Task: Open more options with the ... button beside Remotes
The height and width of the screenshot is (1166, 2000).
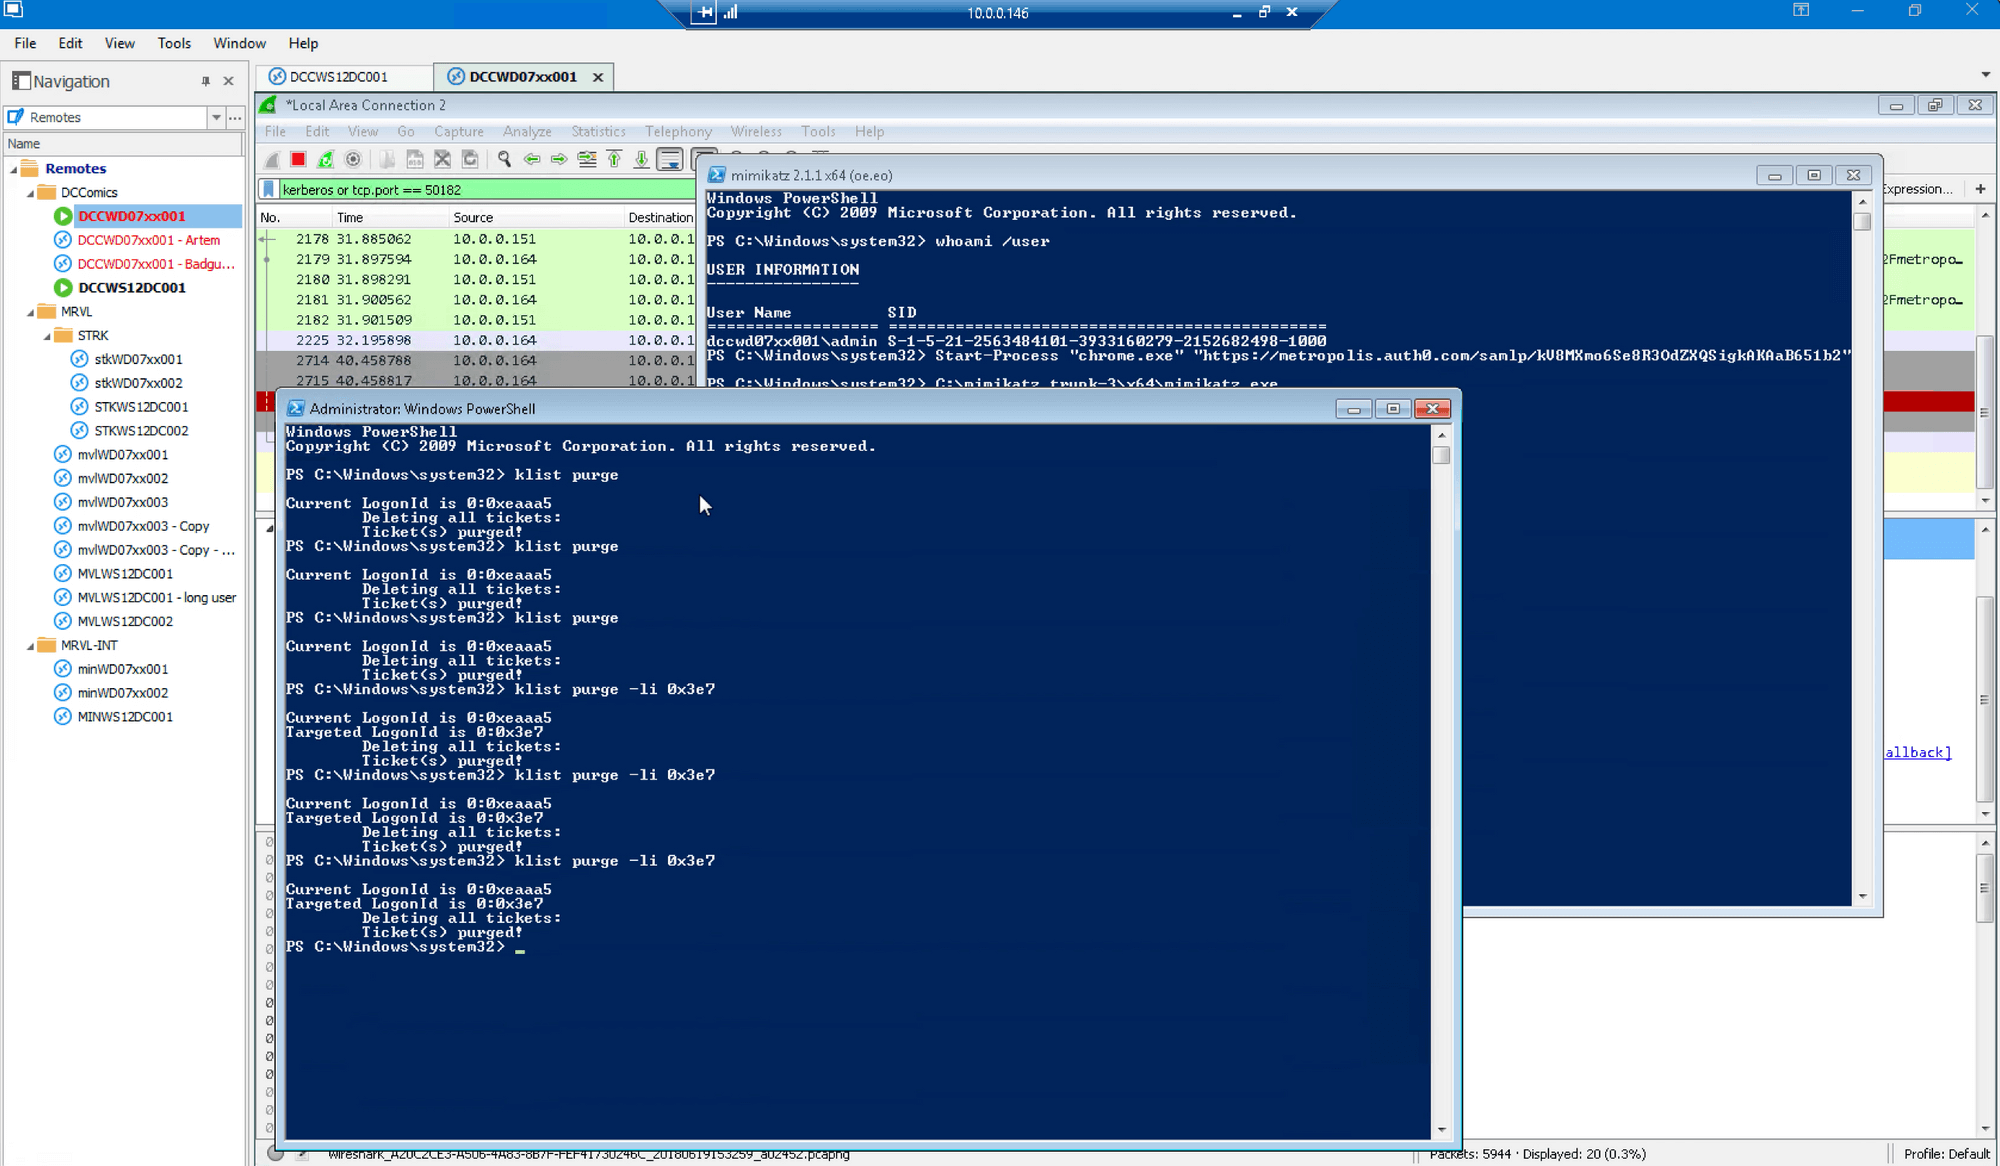Action: tap(235, 117)
